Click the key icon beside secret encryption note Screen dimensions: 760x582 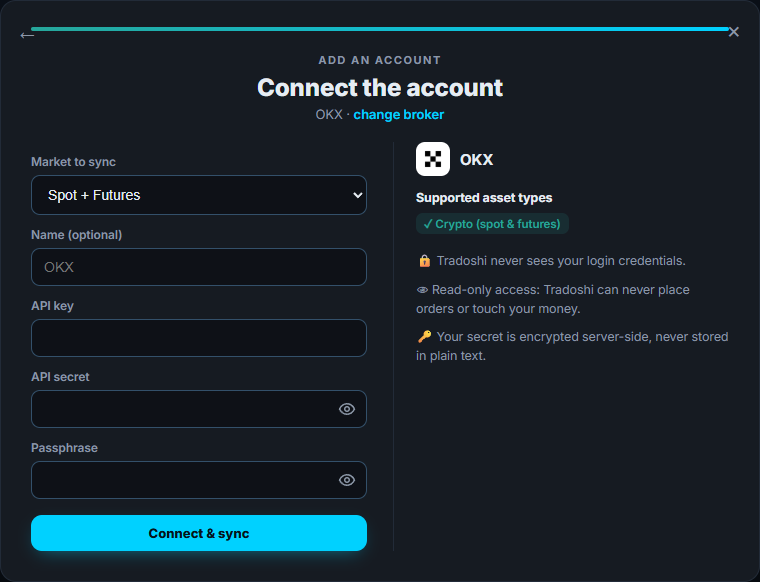tap(425, 336)
